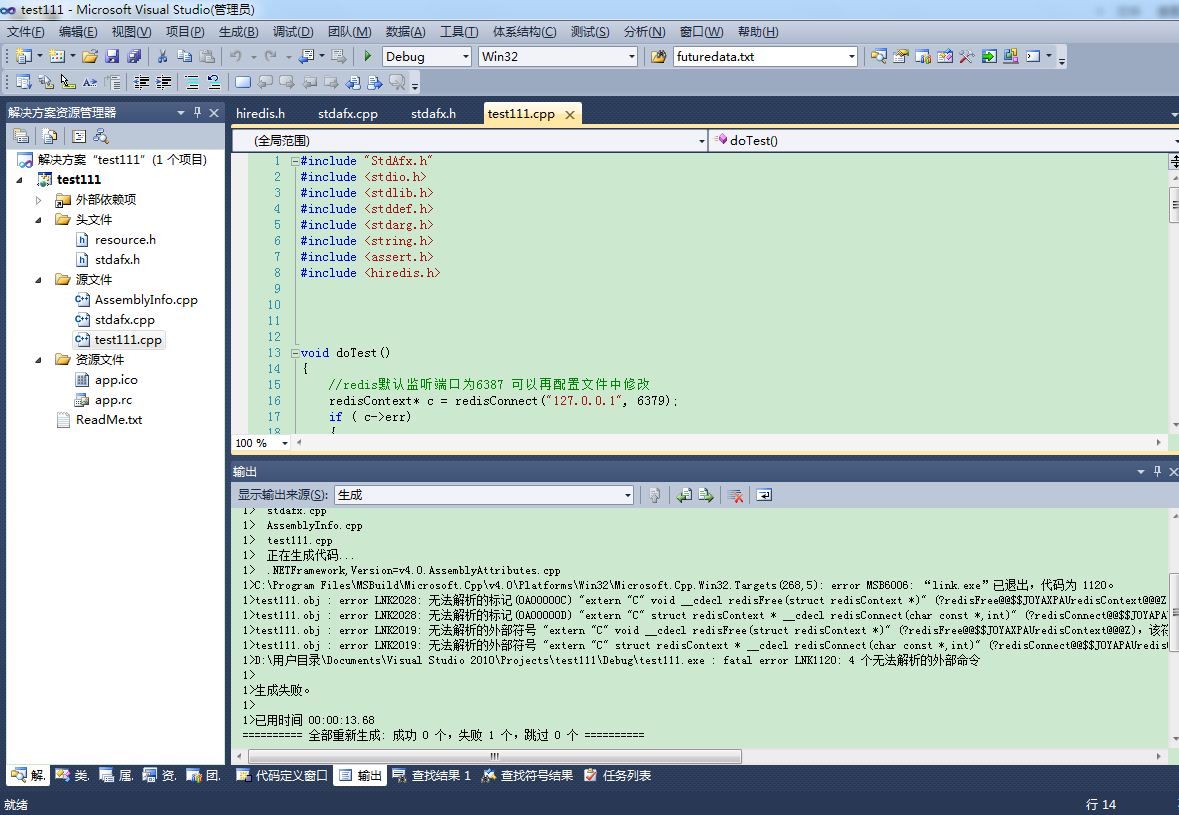Screen dimensions: 1179x815
Task: Collapse the test111 project tree node
Action: click(21, 180)
